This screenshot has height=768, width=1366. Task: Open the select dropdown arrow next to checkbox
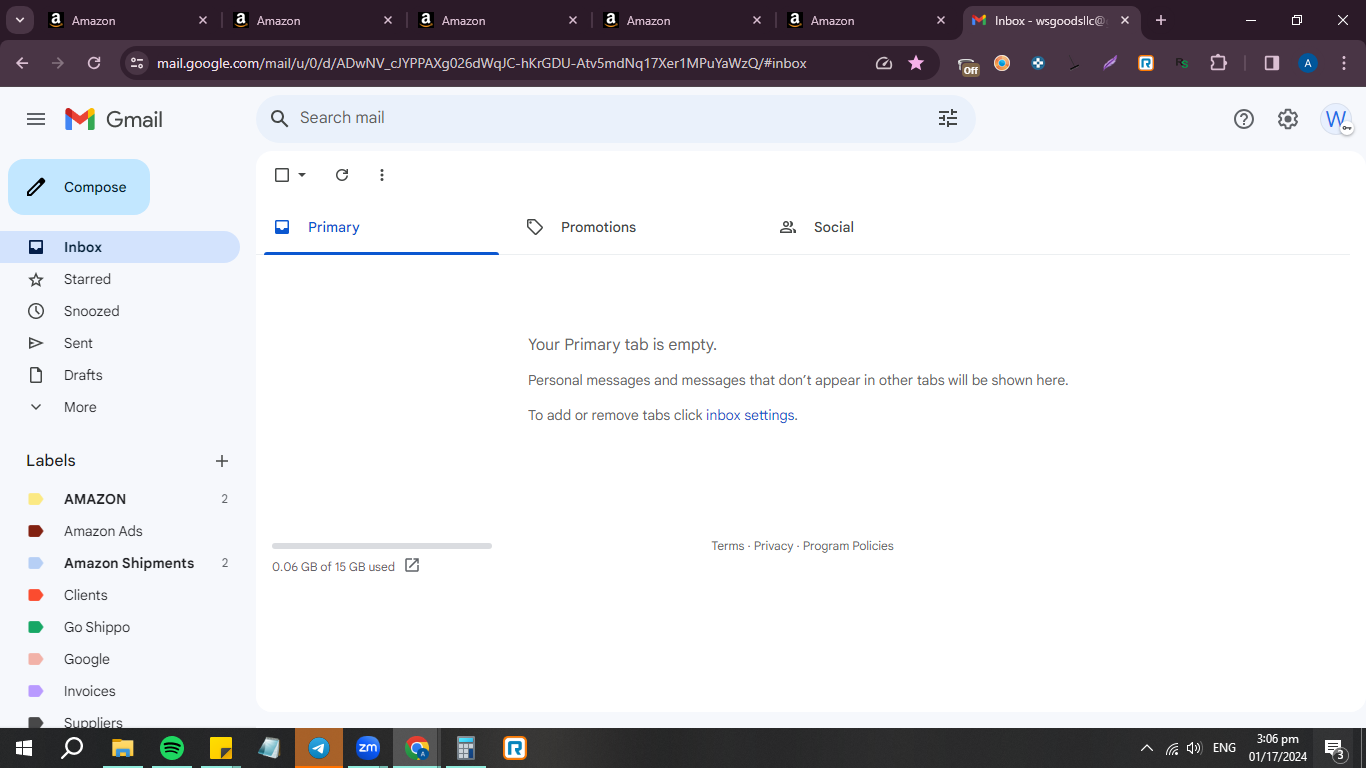pos(302,175)
